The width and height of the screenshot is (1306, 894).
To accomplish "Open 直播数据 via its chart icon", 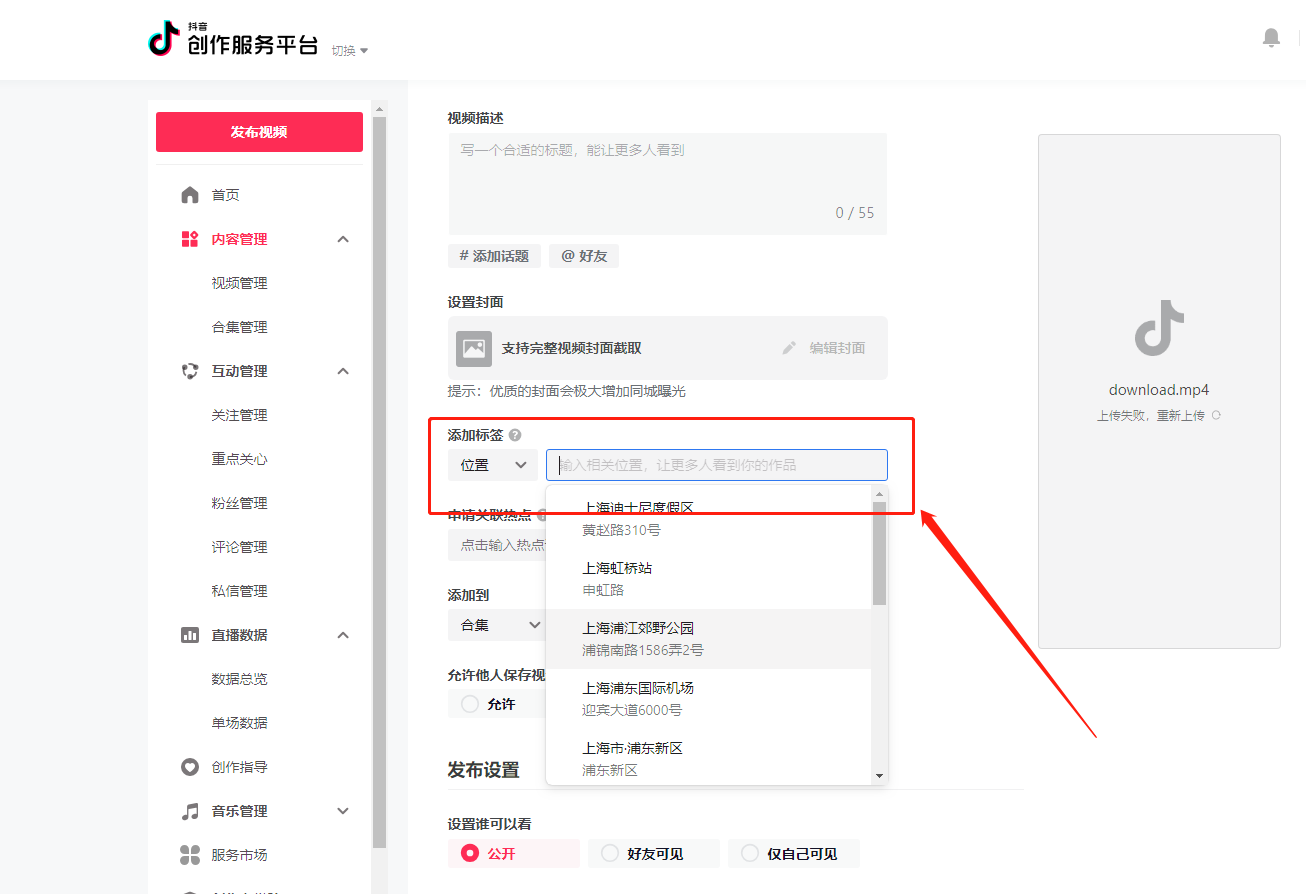I will (x=190, y=634).
